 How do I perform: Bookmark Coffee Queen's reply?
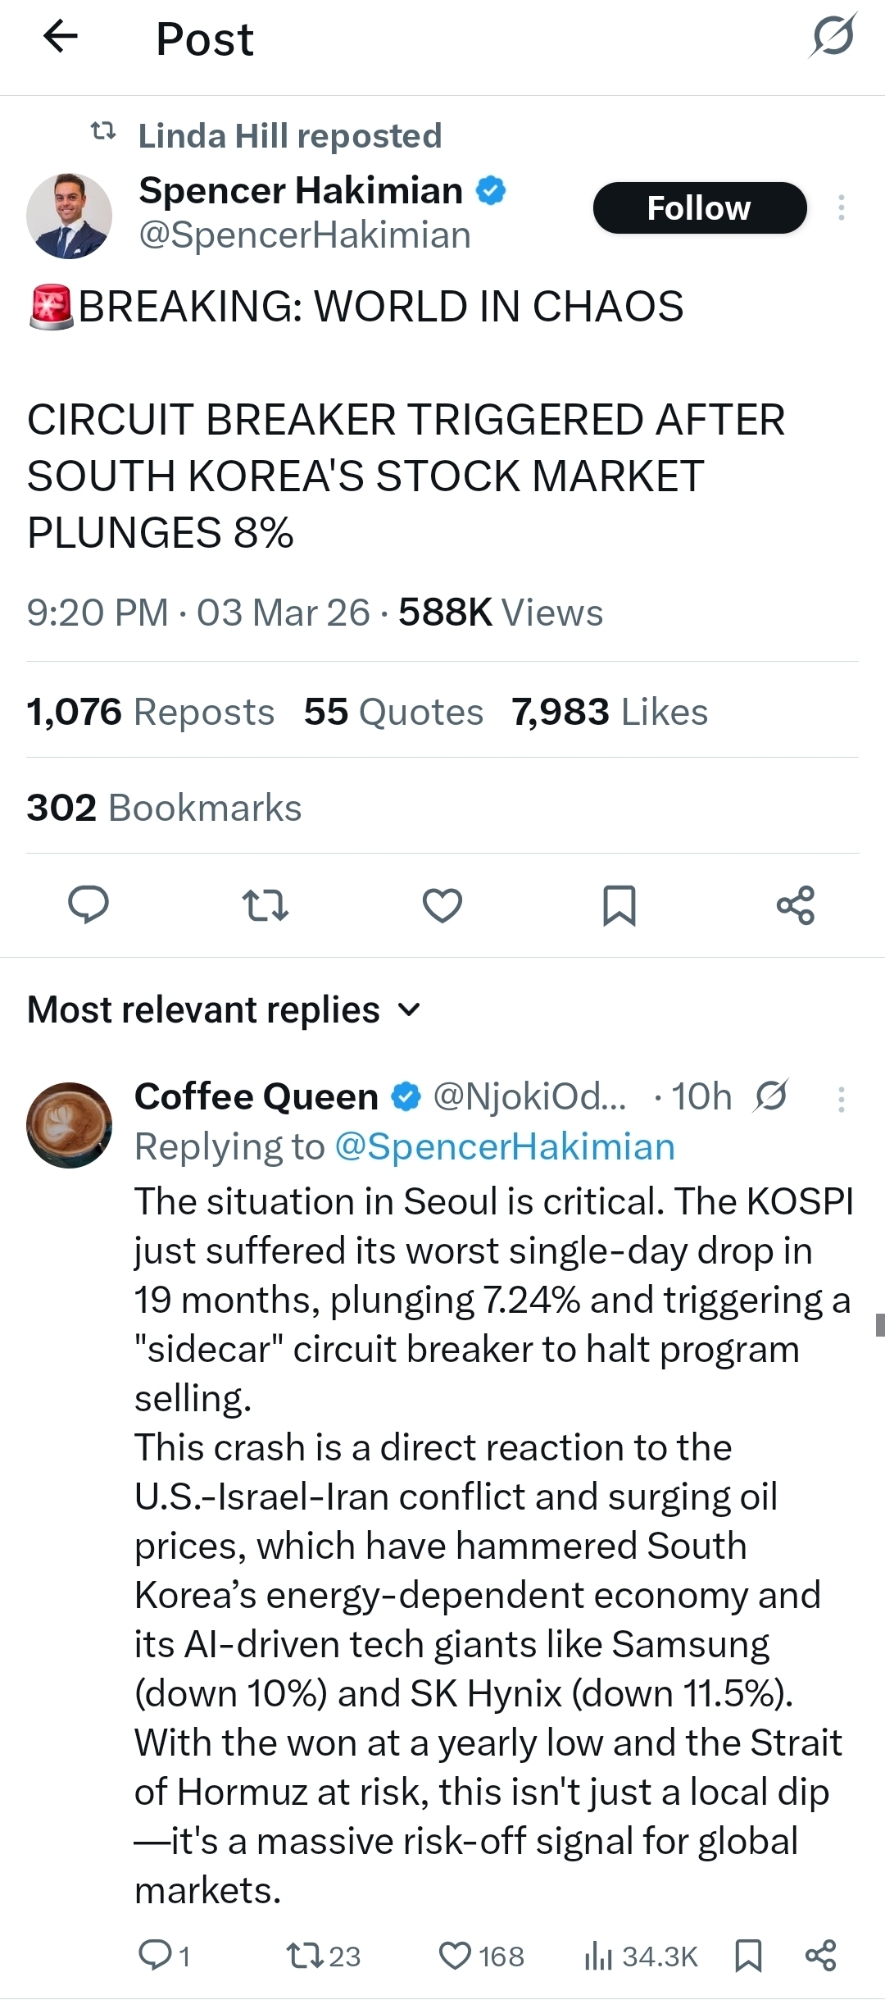coord(748,1955)
